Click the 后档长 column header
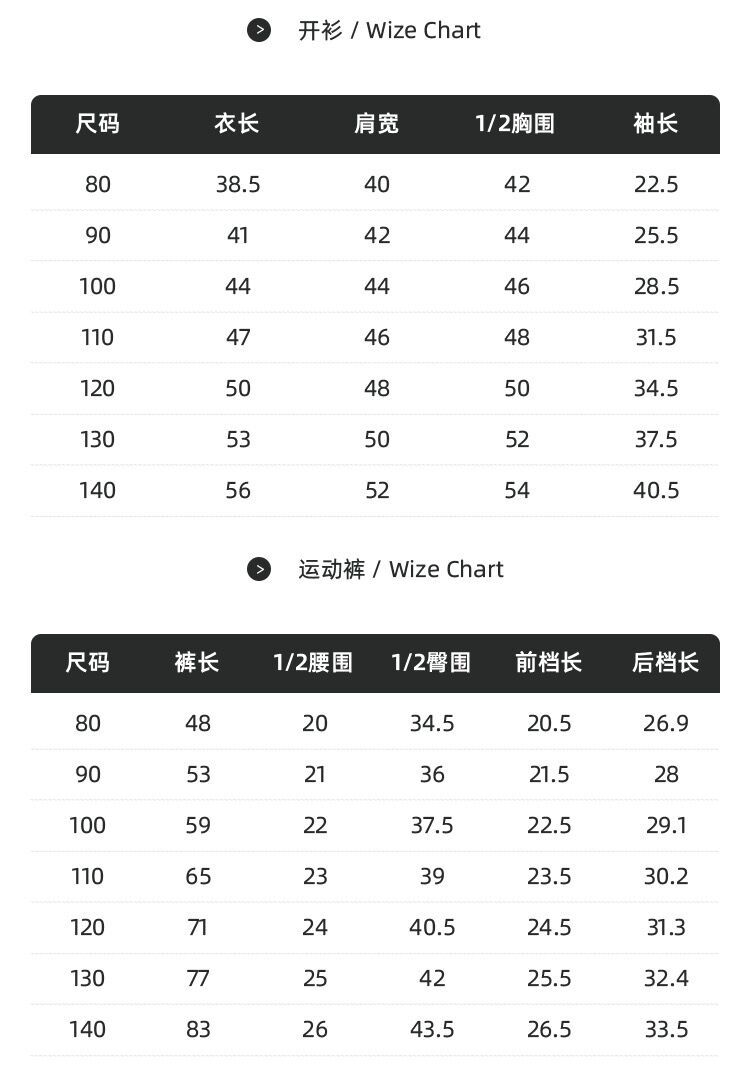This screenshot has height=1065, width=750. click(665, 663)
